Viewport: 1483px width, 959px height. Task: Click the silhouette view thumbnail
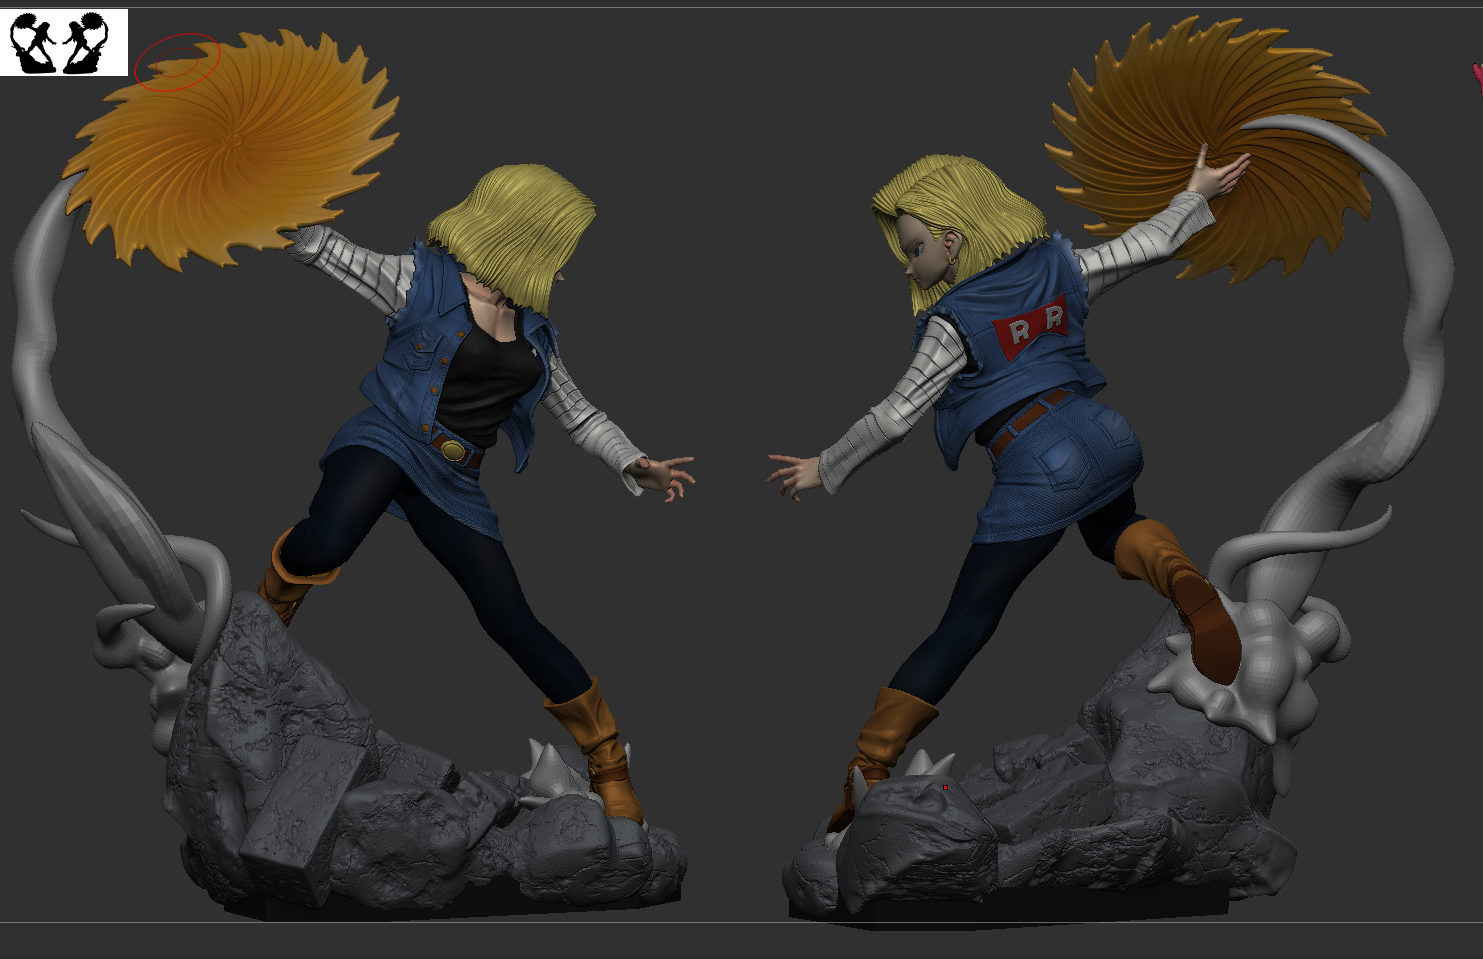(x=64, y=42)
